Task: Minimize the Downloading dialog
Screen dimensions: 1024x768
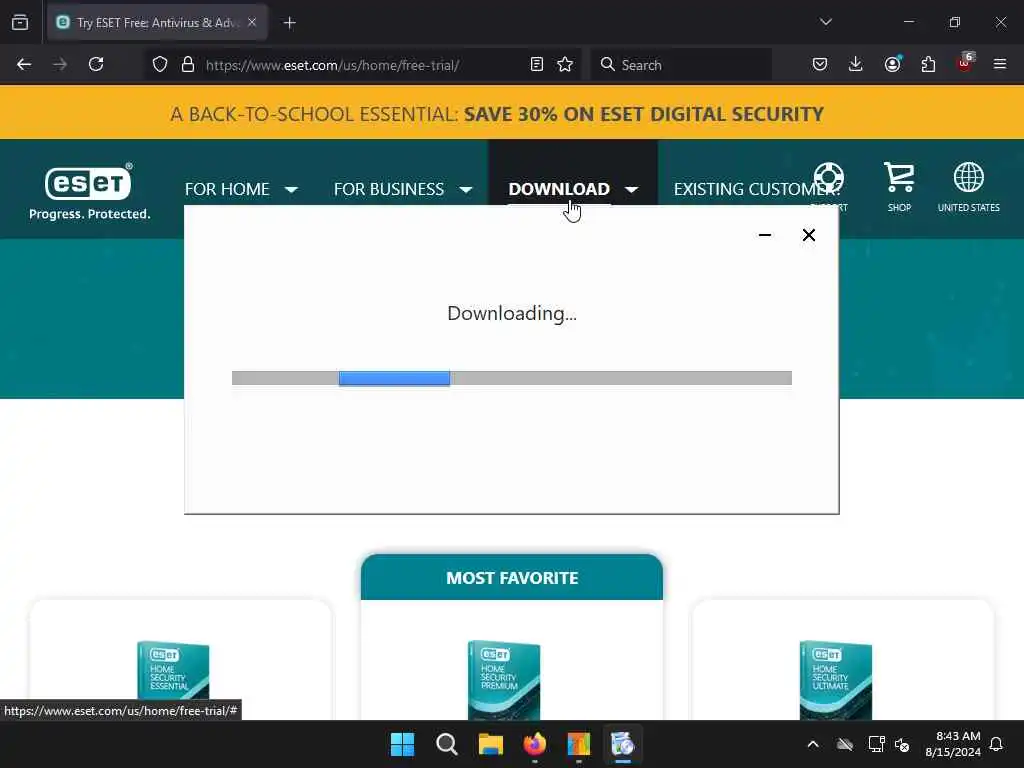Action: (x=765, y=235)
